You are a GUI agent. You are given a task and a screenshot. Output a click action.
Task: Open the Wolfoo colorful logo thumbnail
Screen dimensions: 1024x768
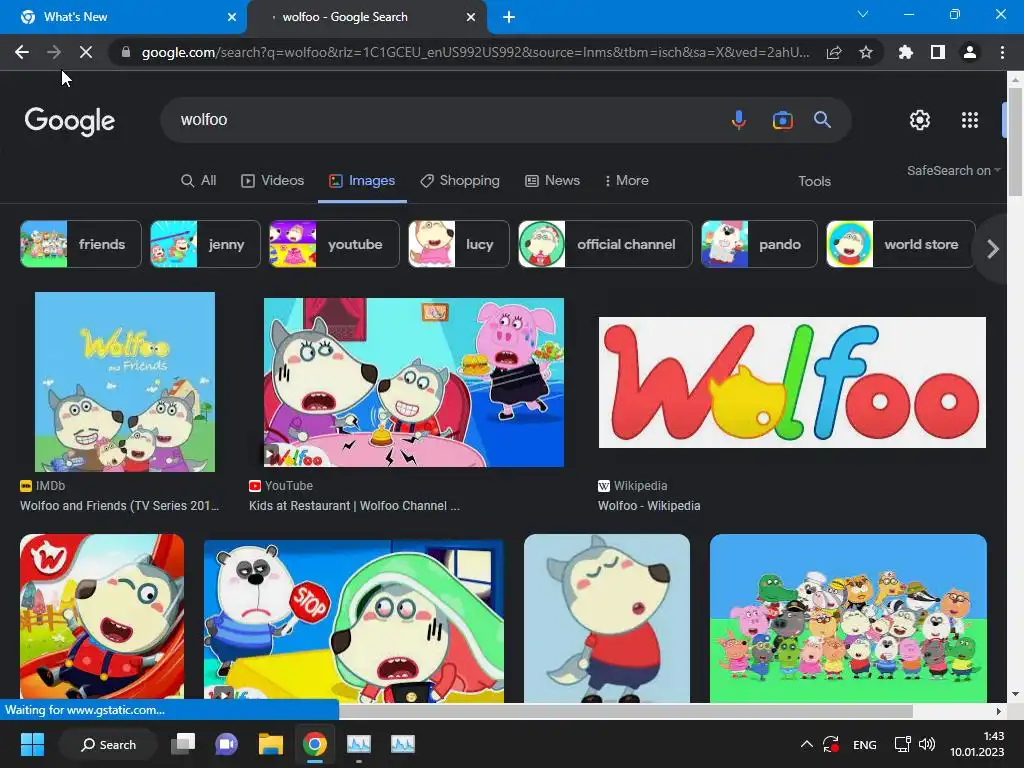coord(792,383)
